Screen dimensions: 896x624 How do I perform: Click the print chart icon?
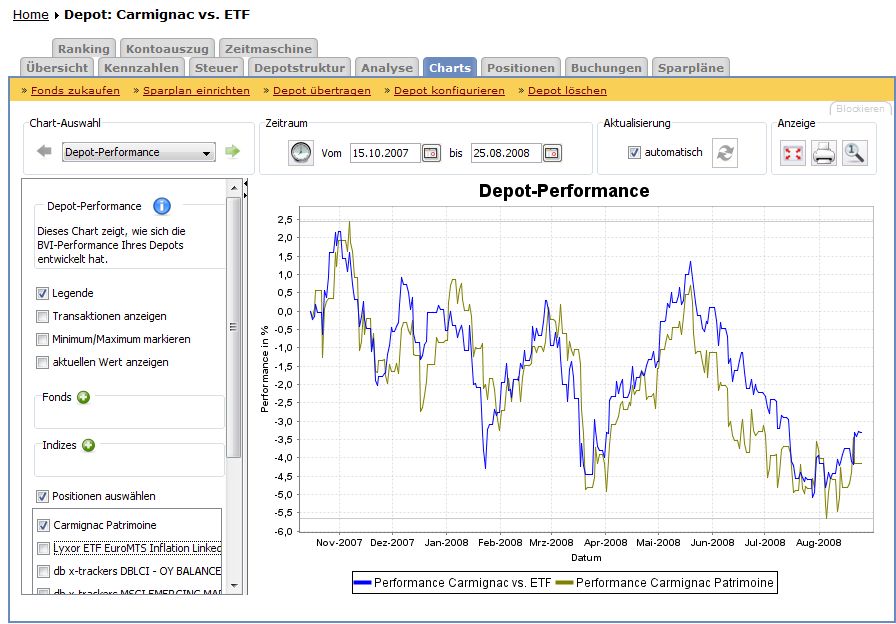pyautogui.click(x=824, y=154)
